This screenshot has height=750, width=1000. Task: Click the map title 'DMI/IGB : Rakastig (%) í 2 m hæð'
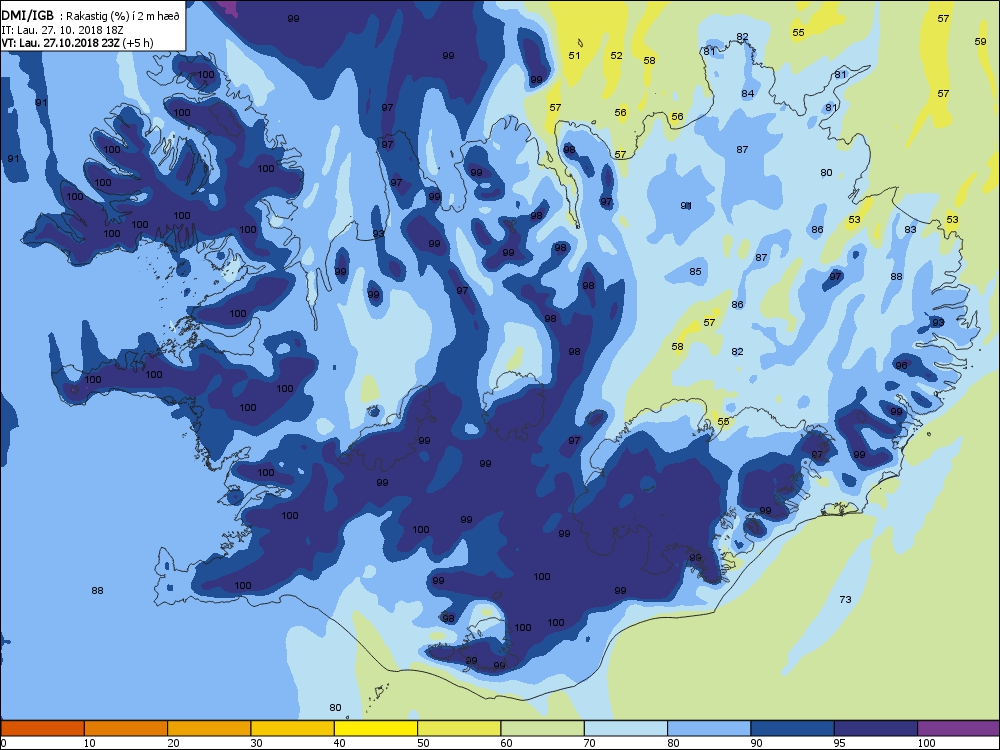91,16
